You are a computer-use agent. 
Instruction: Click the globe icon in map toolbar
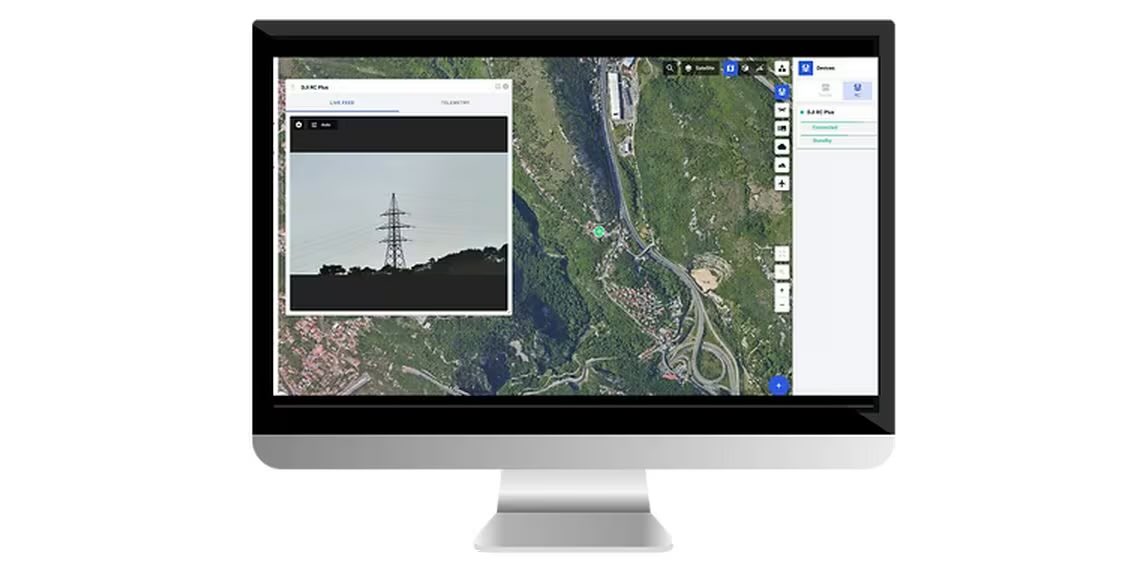[x=745, y=68]
